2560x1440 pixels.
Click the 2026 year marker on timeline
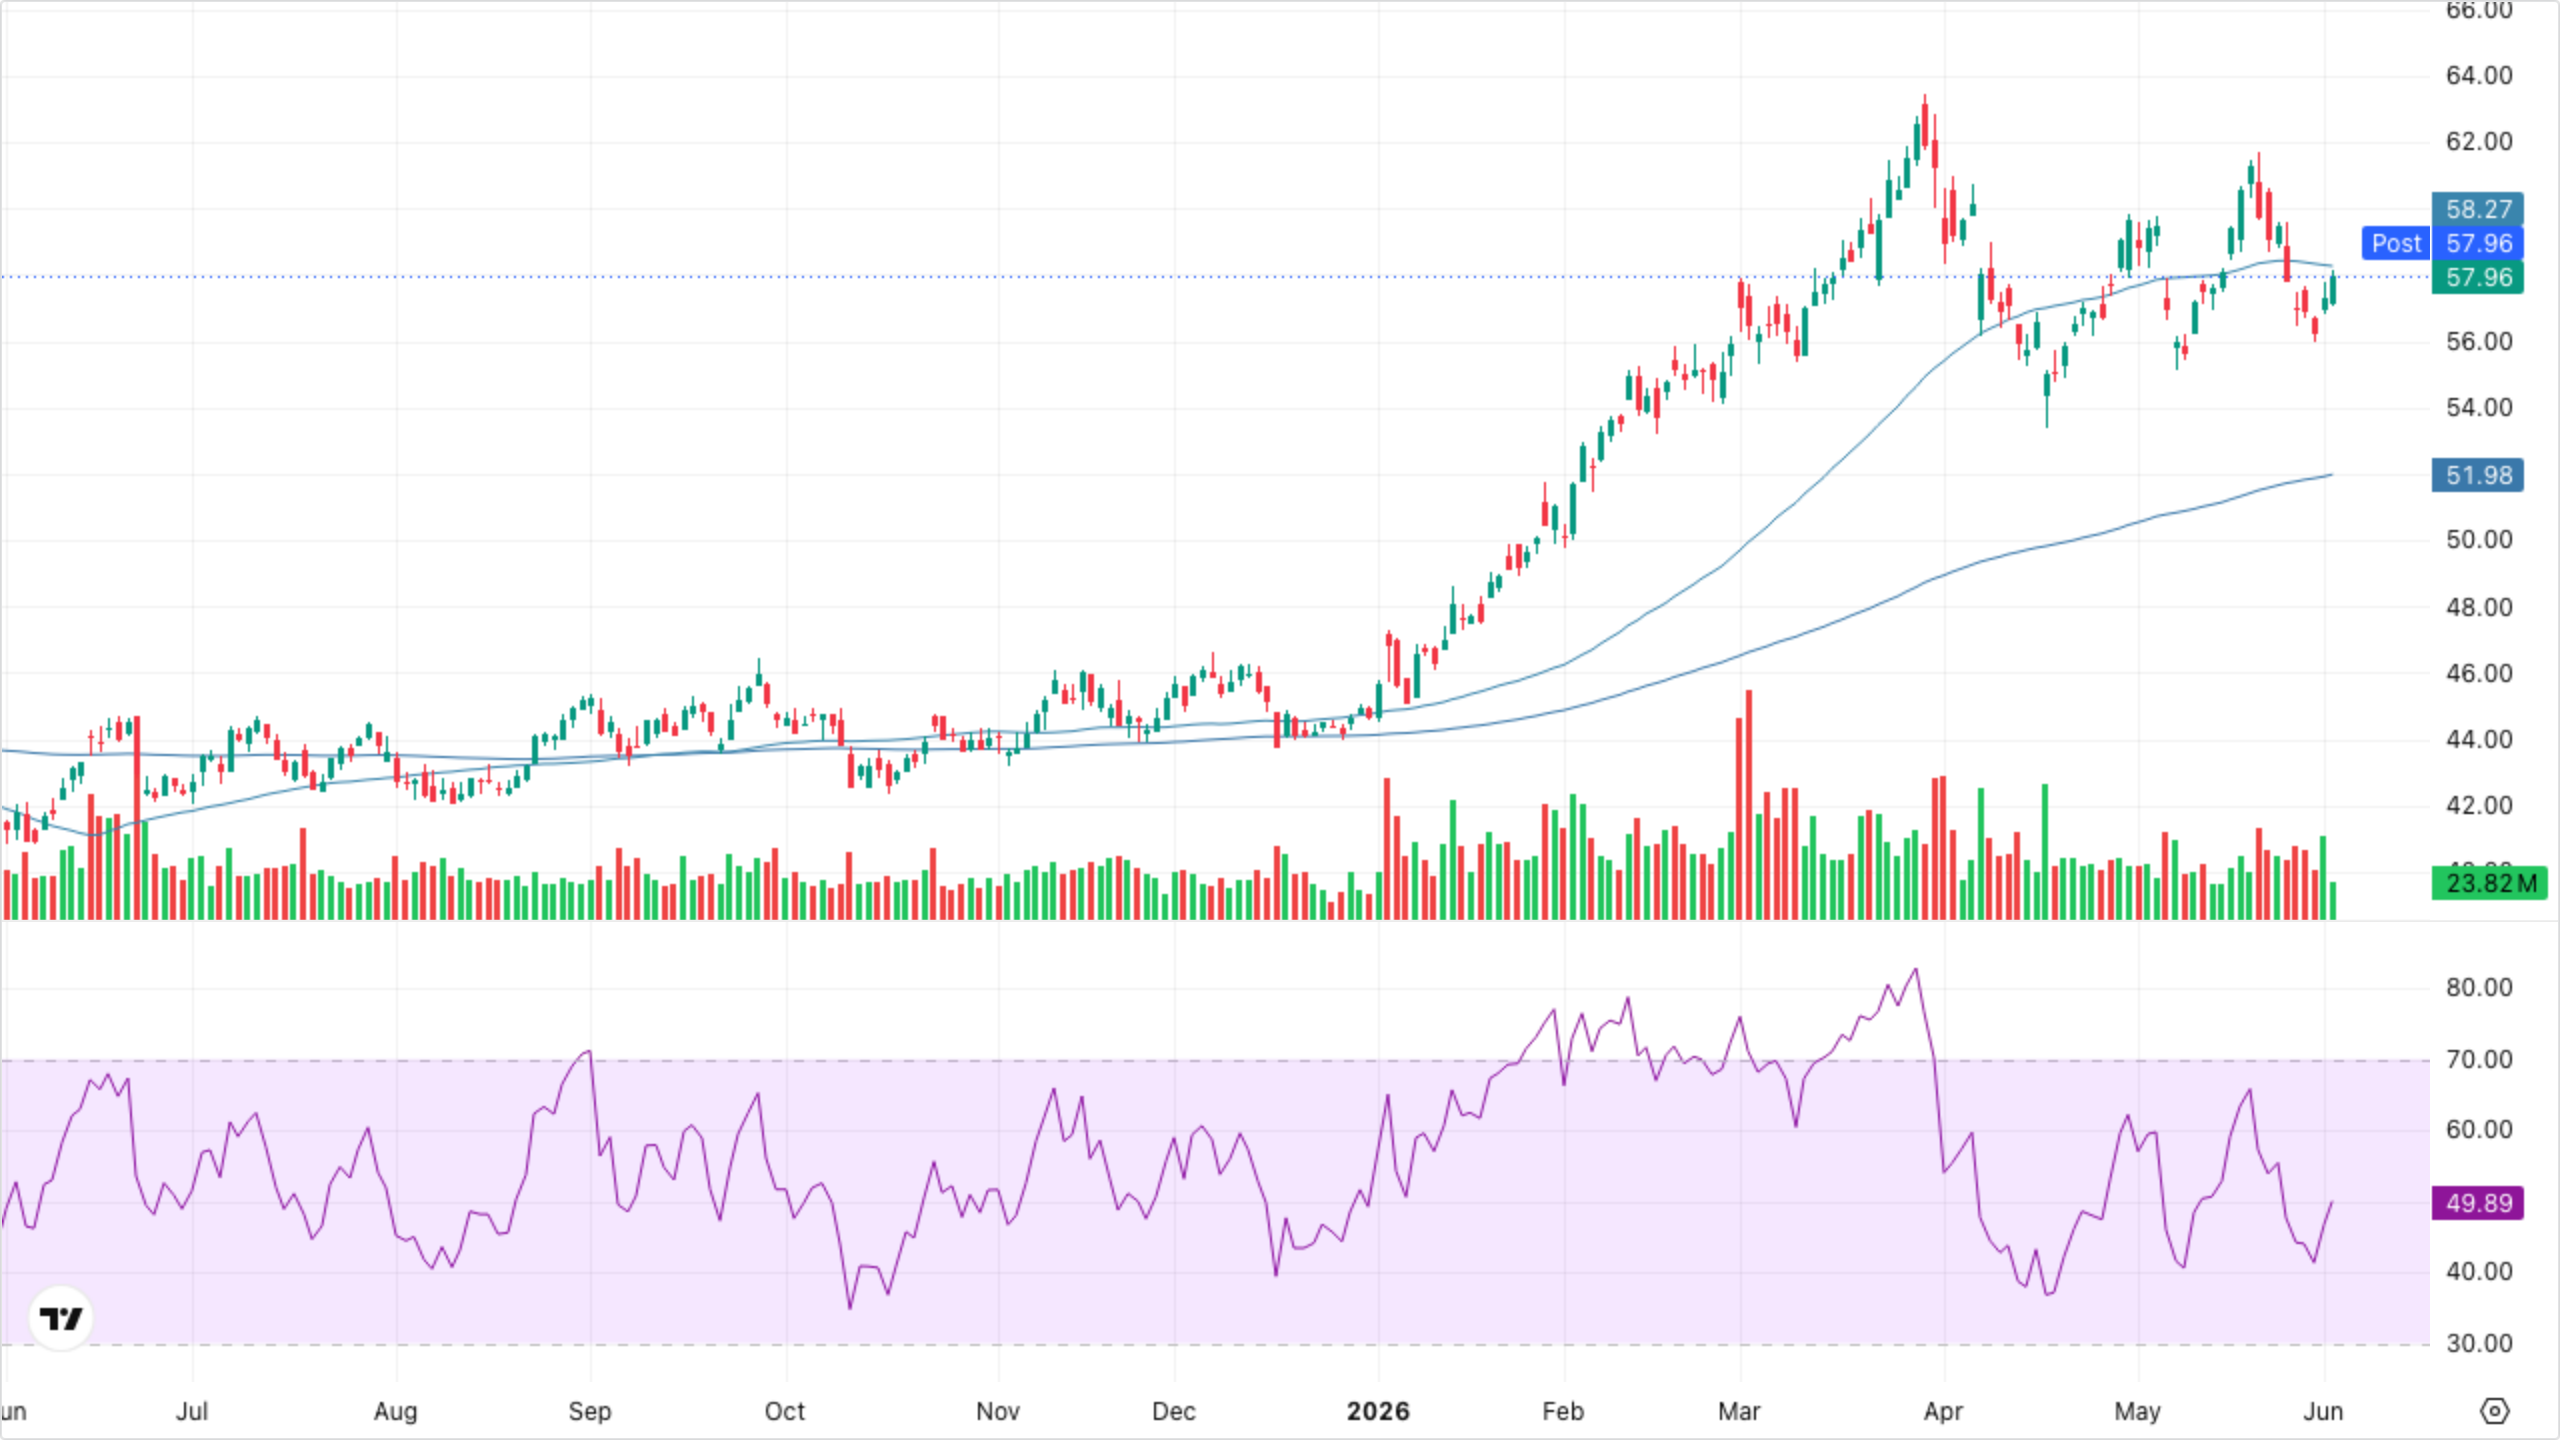(1378, 1411)
